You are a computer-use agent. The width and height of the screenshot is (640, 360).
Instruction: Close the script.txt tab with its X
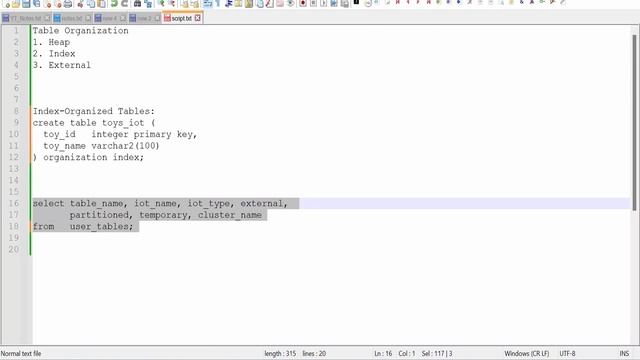(198, 18)
